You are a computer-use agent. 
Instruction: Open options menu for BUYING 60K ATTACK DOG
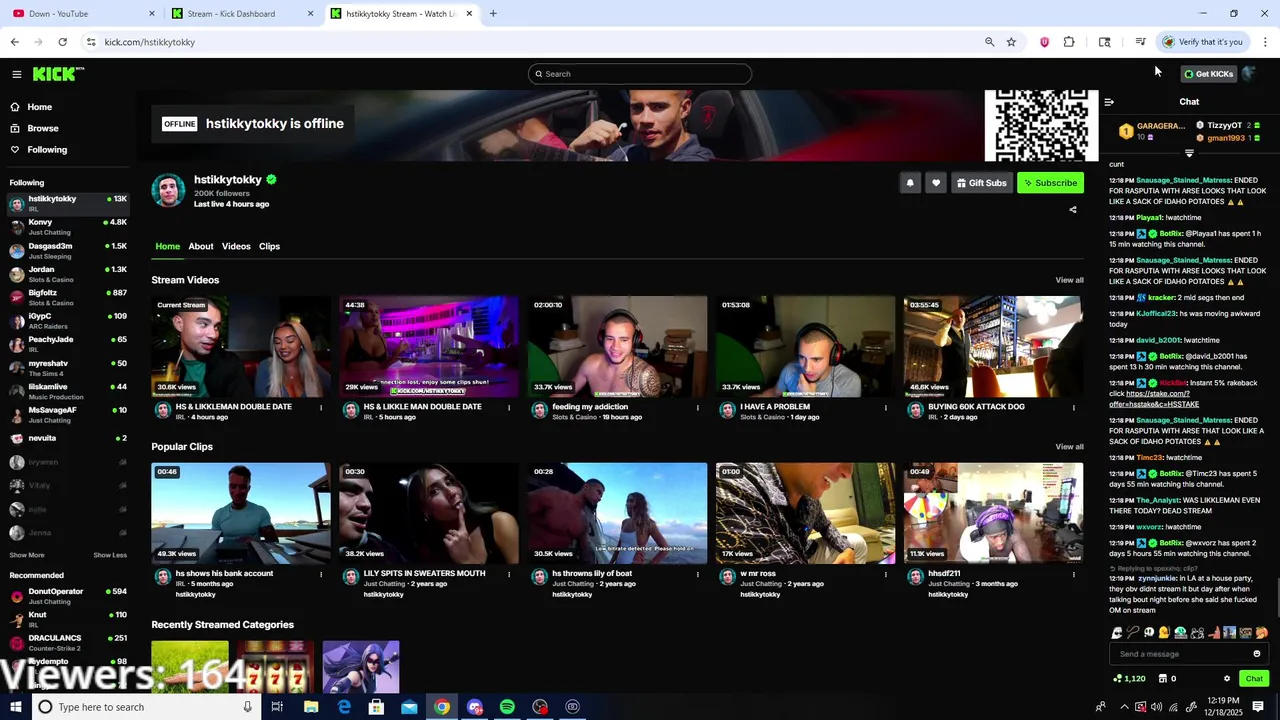coord(1074,407)
